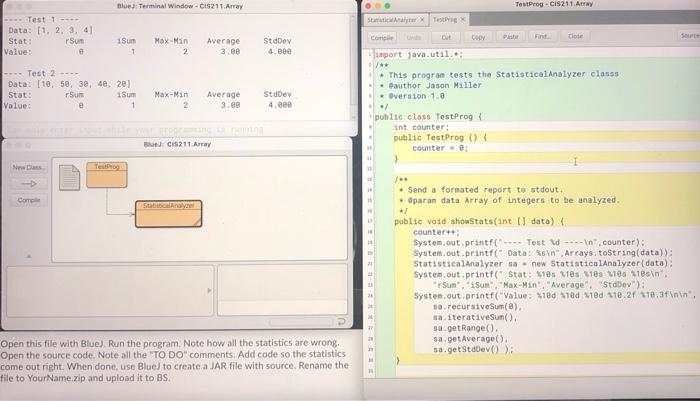
Task: Click the 'counter = 0;' line in the code
Action: (440, 148)
